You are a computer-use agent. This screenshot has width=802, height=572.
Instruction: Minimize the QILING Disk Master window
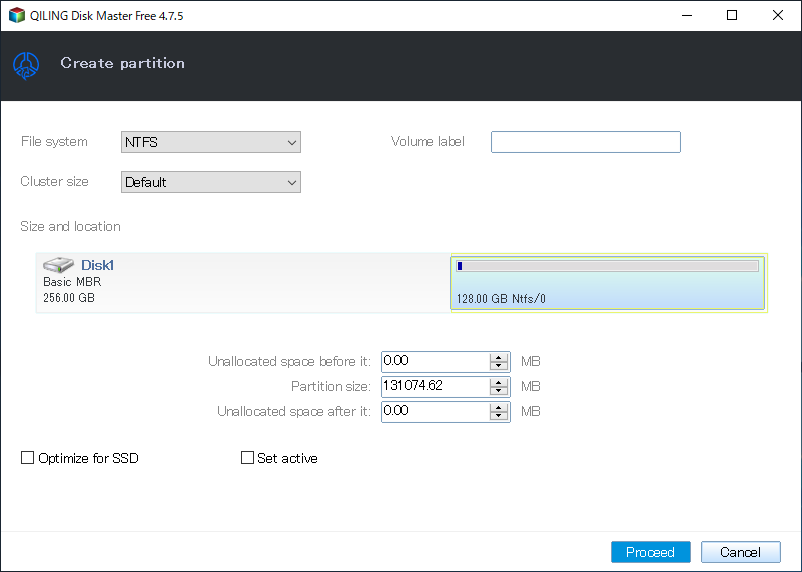(x=687, y=15)
